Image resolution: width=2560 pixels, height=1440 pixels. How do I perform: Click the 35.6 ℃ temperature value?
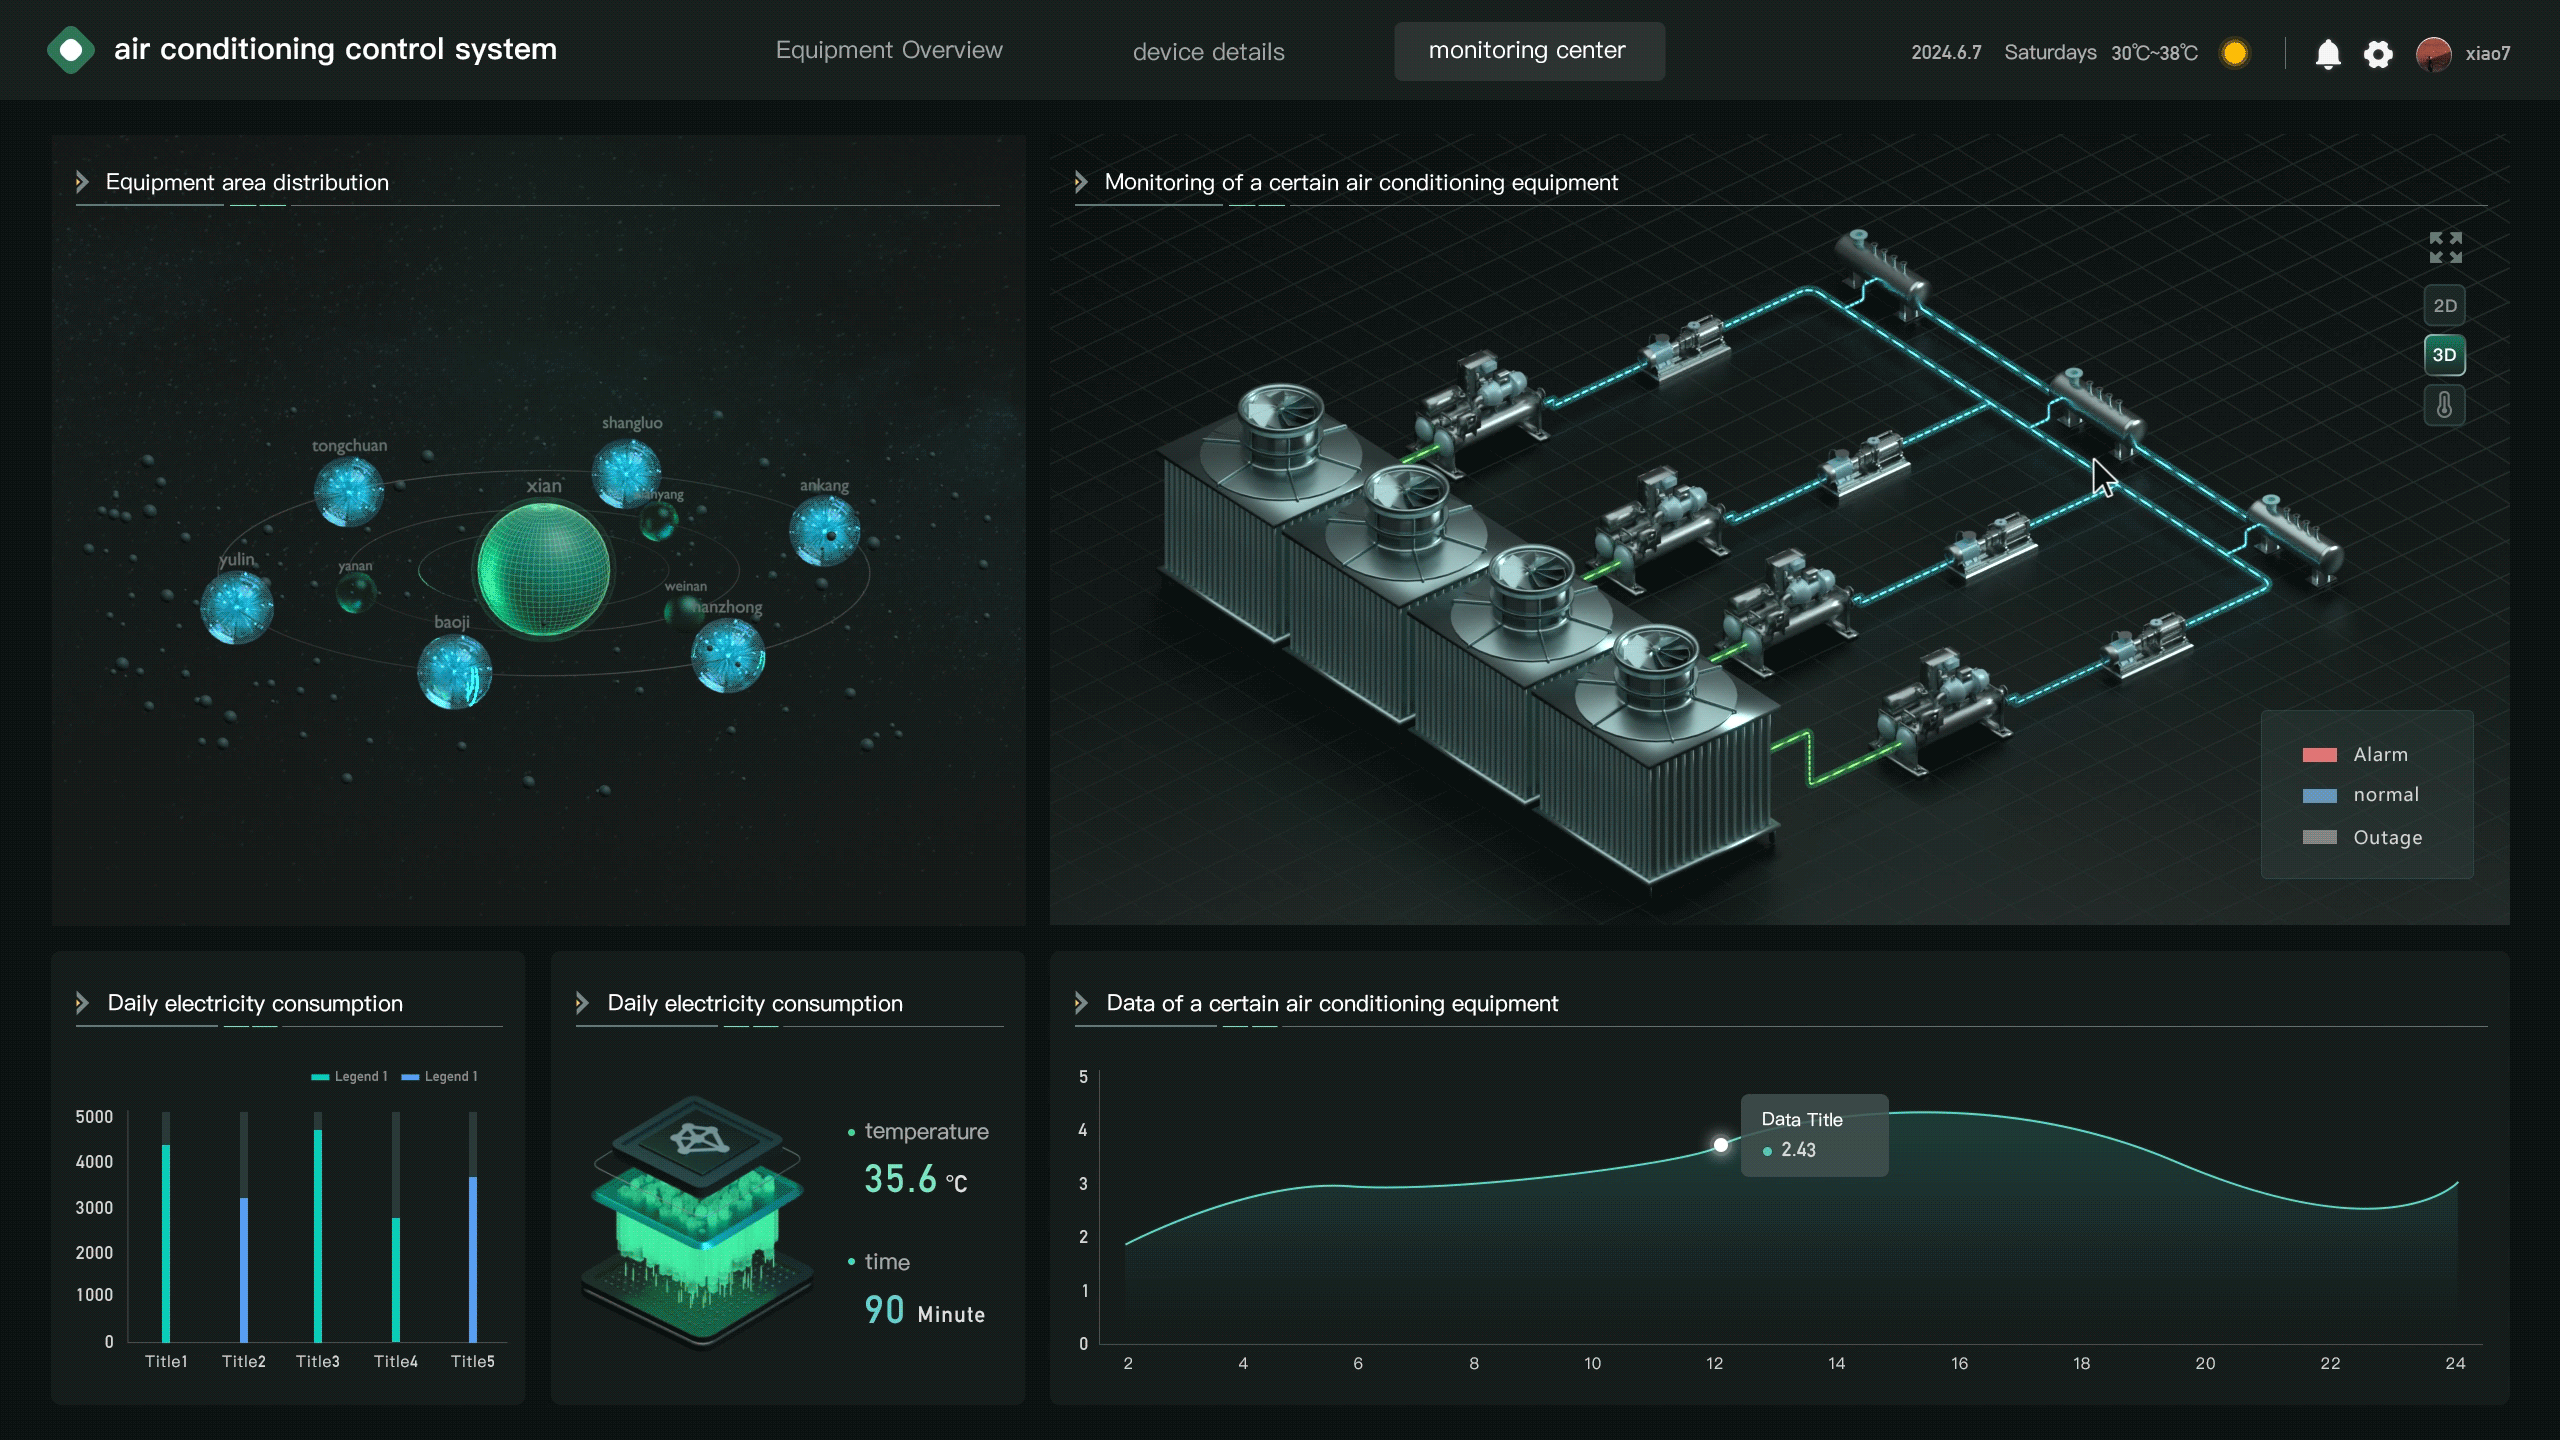coord(915,1180)
